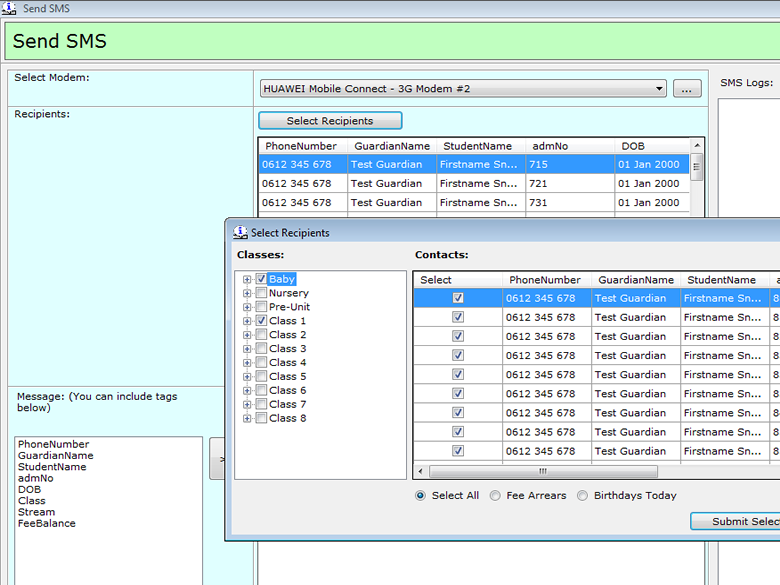The width and height of the screenshot is (780, 585).
Task: Click the Select Recipients dialog title icon
Action: click(x=240, y=232)
